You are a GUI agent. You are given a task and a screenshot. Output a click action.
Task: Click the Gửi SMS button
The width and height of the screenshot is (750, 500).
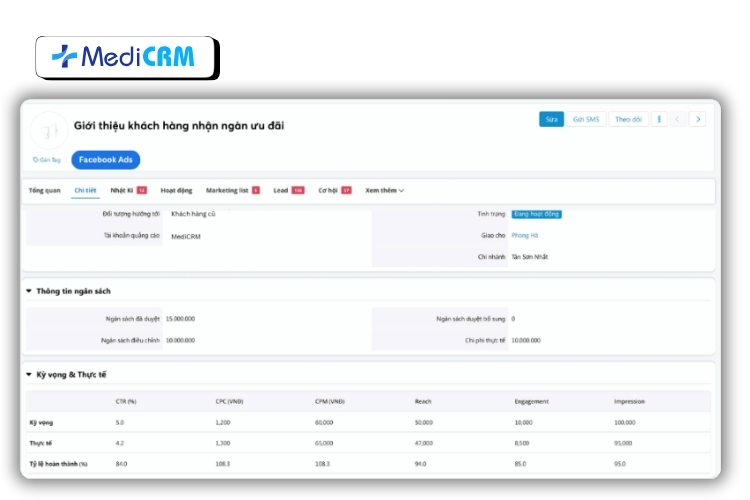(586, 119)
